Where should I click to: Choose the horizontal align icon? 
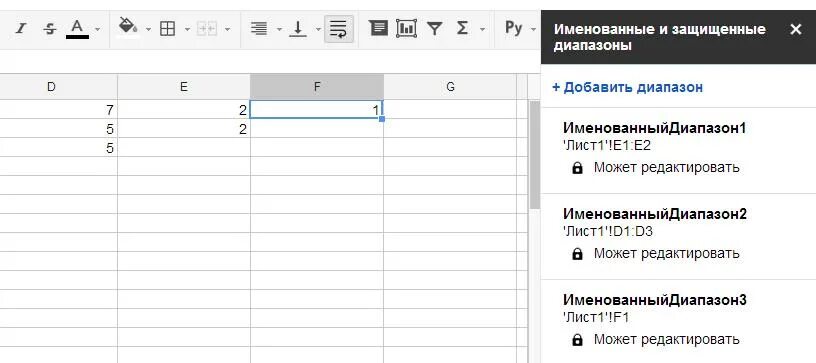(259, 29)
